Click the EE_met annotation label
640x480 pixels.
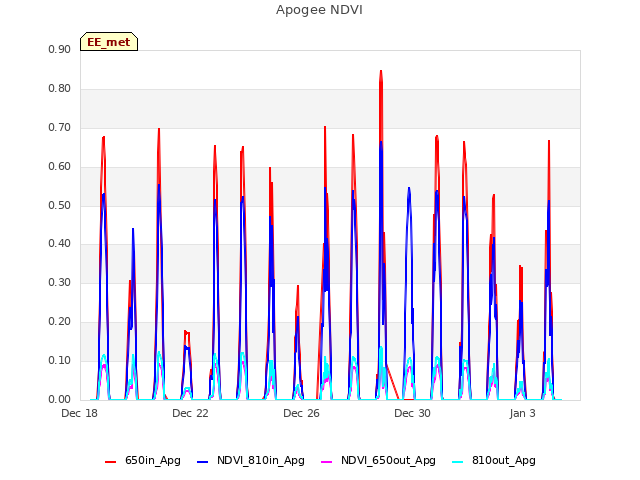coord(109,42)
